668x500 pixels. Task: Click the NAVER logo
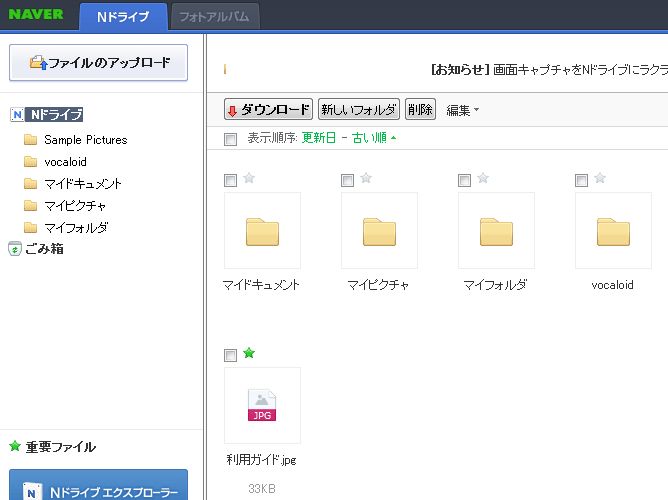(x=36, y=14)
